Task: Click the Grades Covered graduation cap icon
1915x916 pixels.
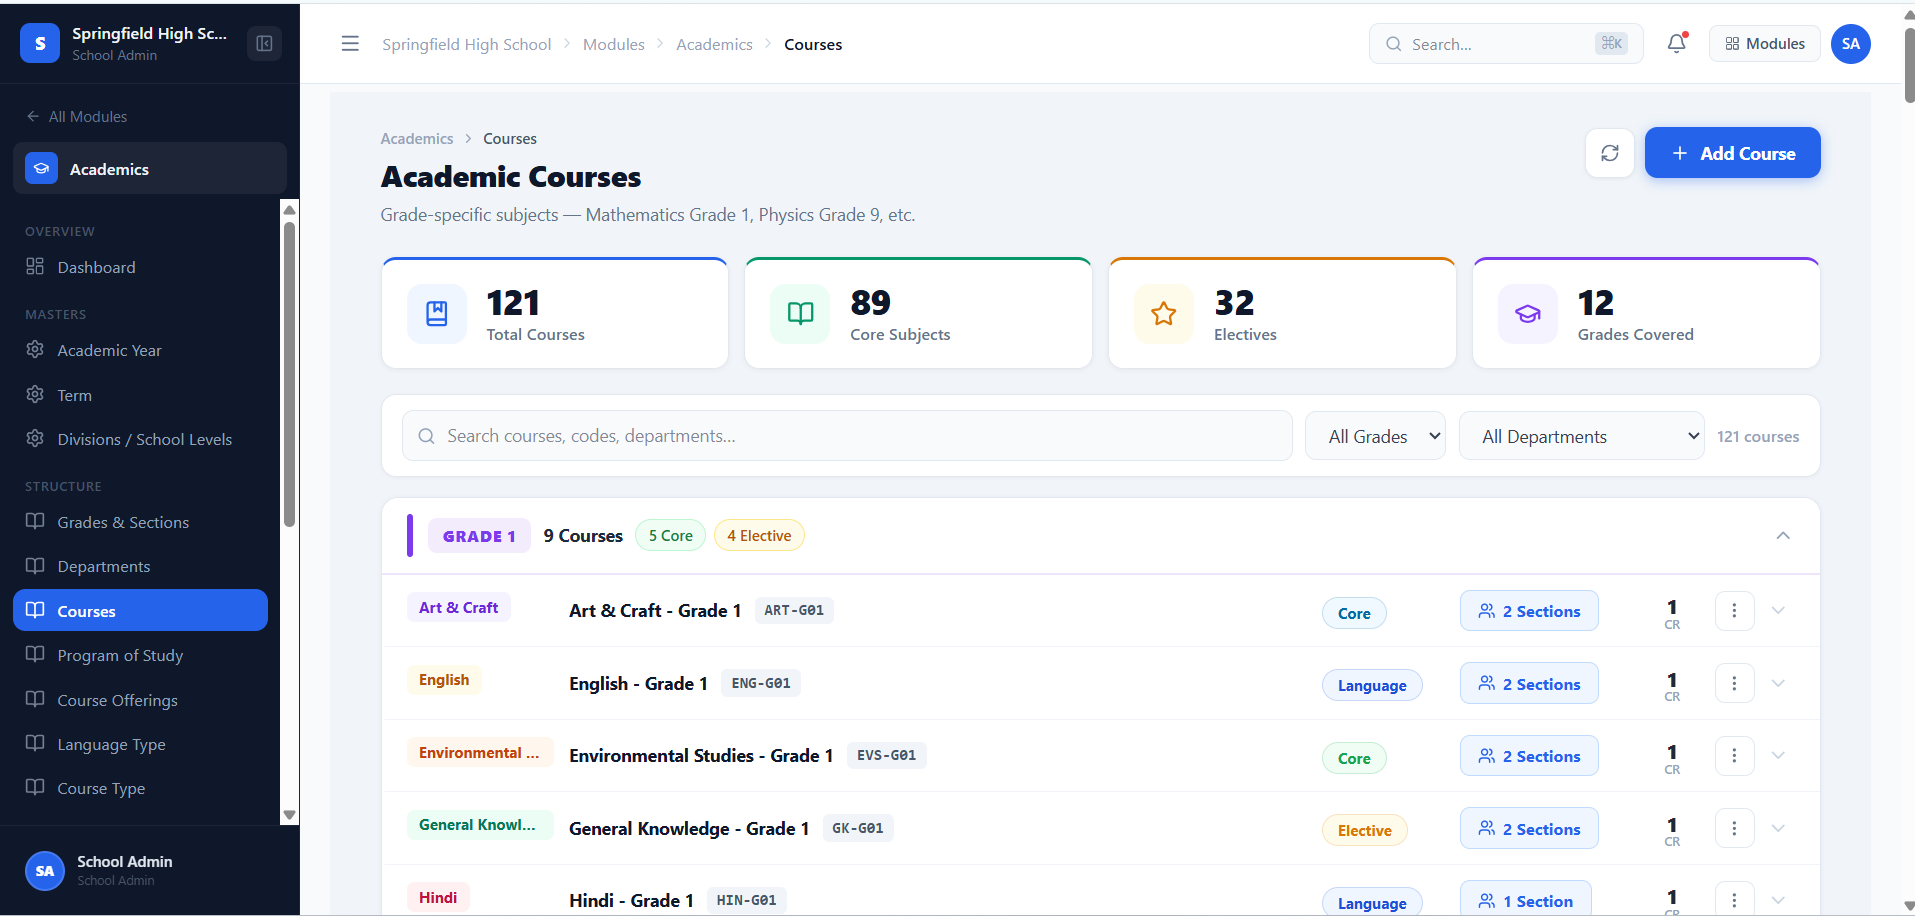Action: tap(1528, 314)
